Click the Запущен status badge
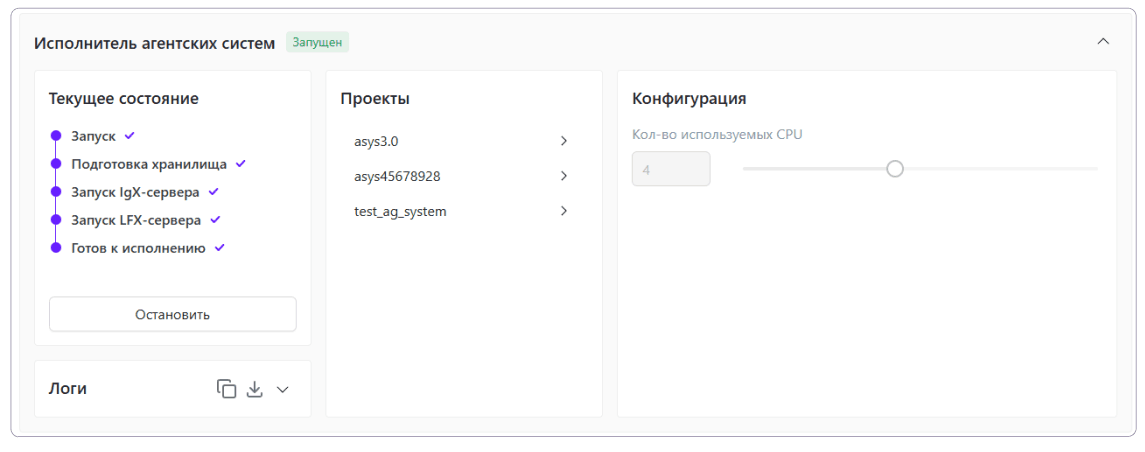1145x452 pixels. click(317, 42)
